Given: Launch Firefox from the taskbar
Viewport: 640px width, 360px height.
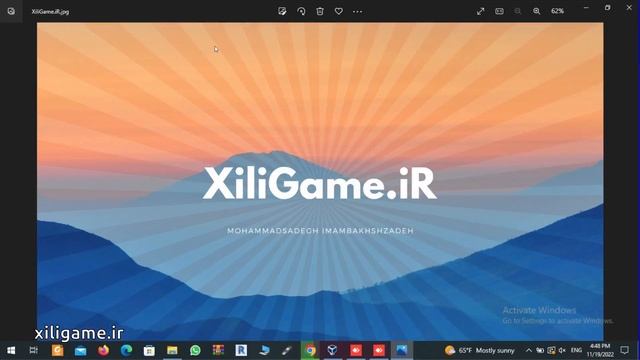Looking at the screenshot, I should pyautogui.click(x=104, y=350).
